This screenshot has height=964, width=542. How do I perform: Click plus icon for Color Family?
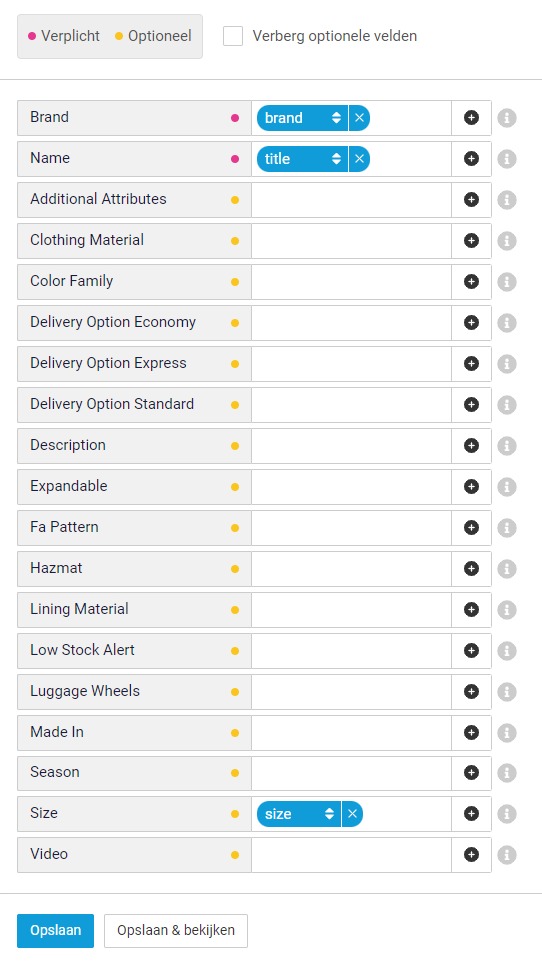click(x=471, y=282)
